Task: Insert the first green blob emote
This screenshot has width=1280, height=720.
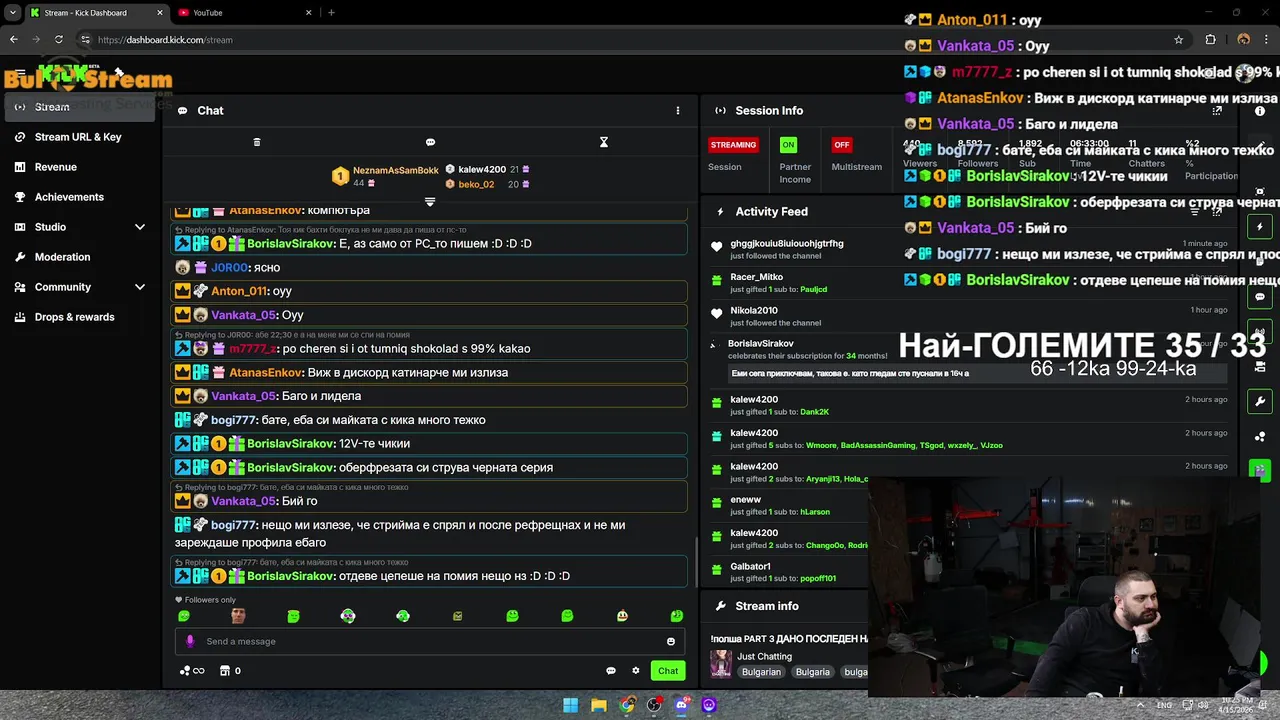Action: pyautogui.click(x=184, y=616)
